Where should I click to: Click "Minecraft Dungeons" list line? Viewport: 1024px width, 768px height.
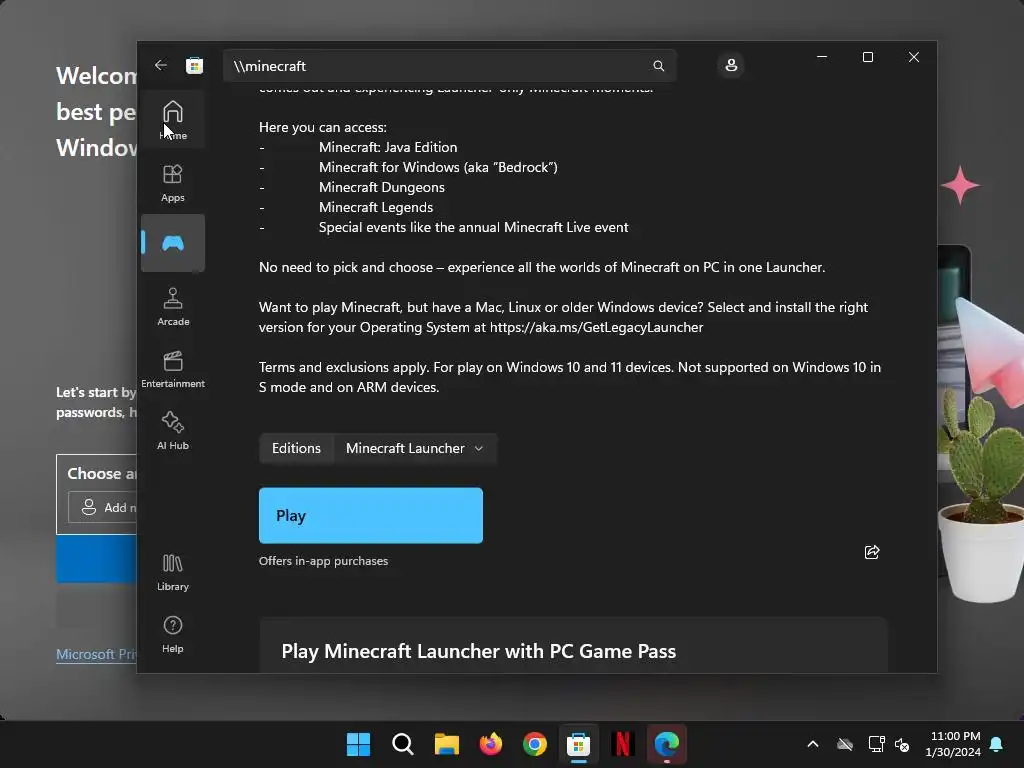pos(382,187)
